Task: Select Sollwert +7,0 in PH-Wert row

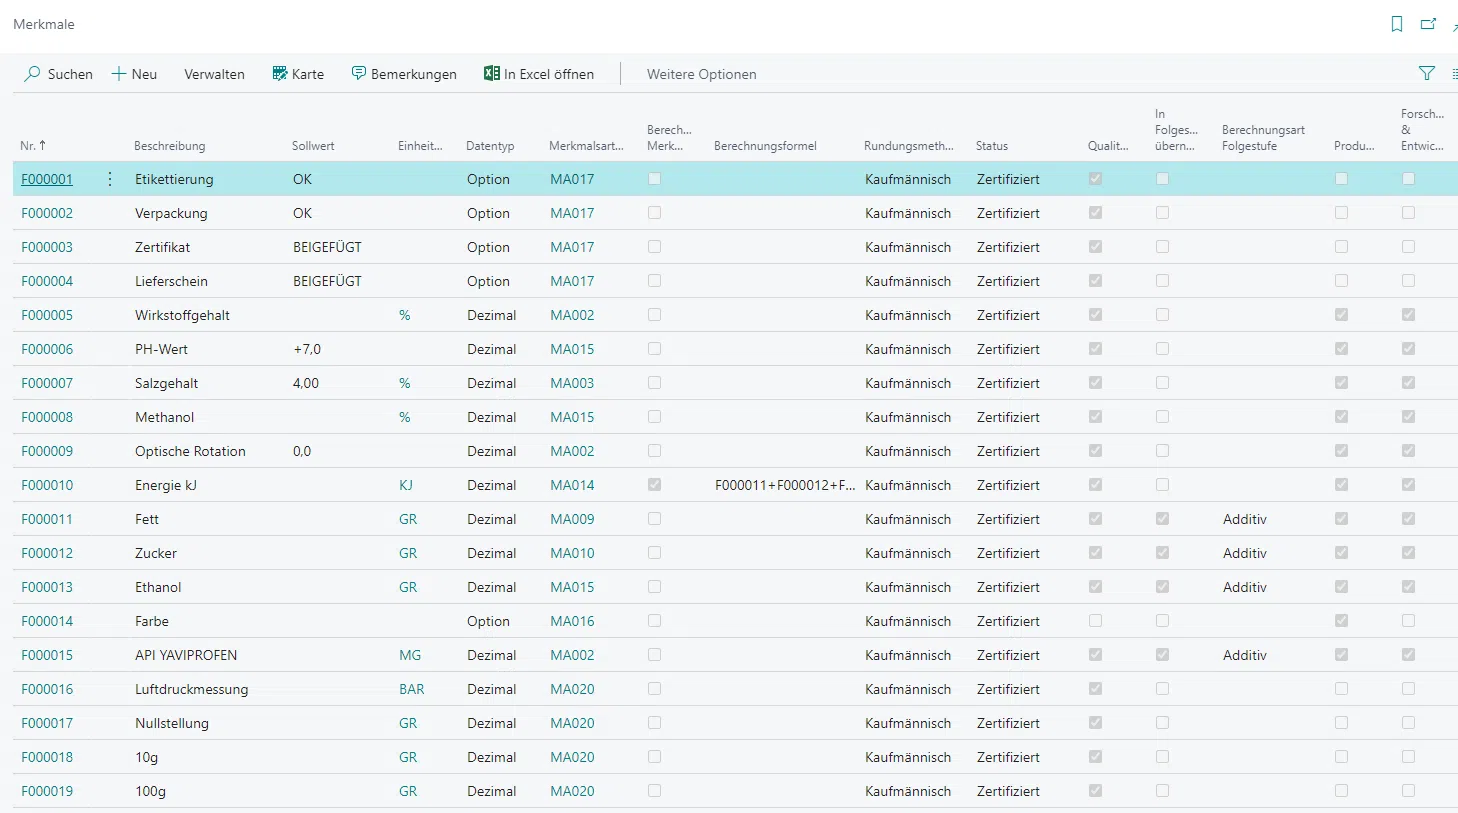Action: click(x=307, y=349)
